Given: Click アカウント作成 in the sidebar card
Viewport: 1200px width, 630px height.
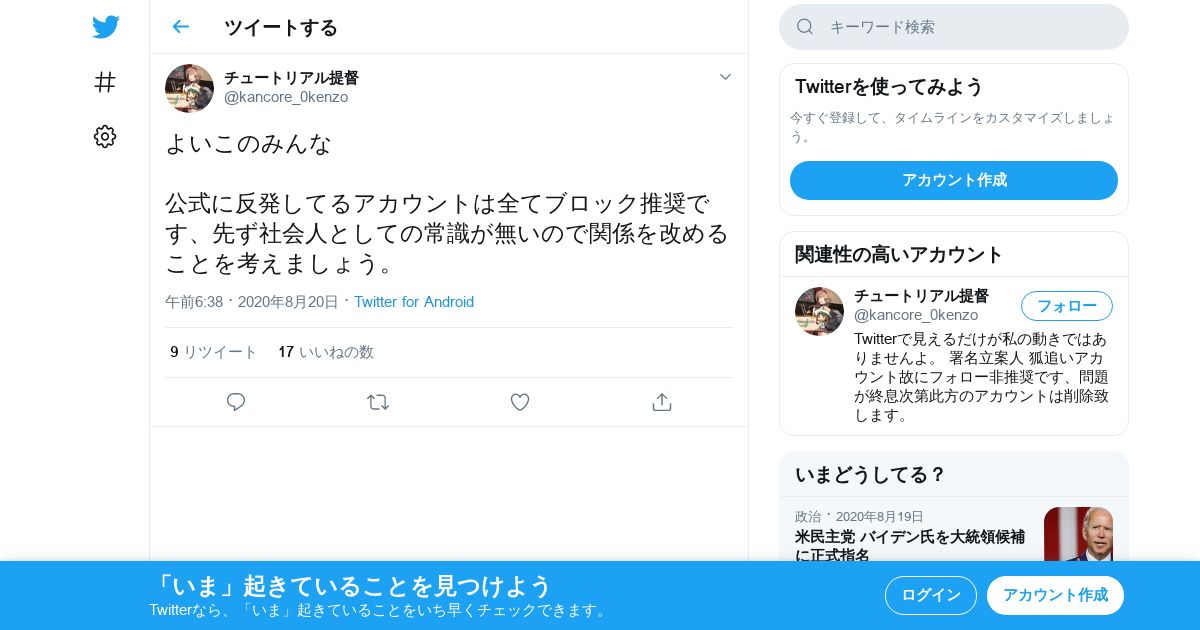Looking at the screenshot, I should [954, 180].
